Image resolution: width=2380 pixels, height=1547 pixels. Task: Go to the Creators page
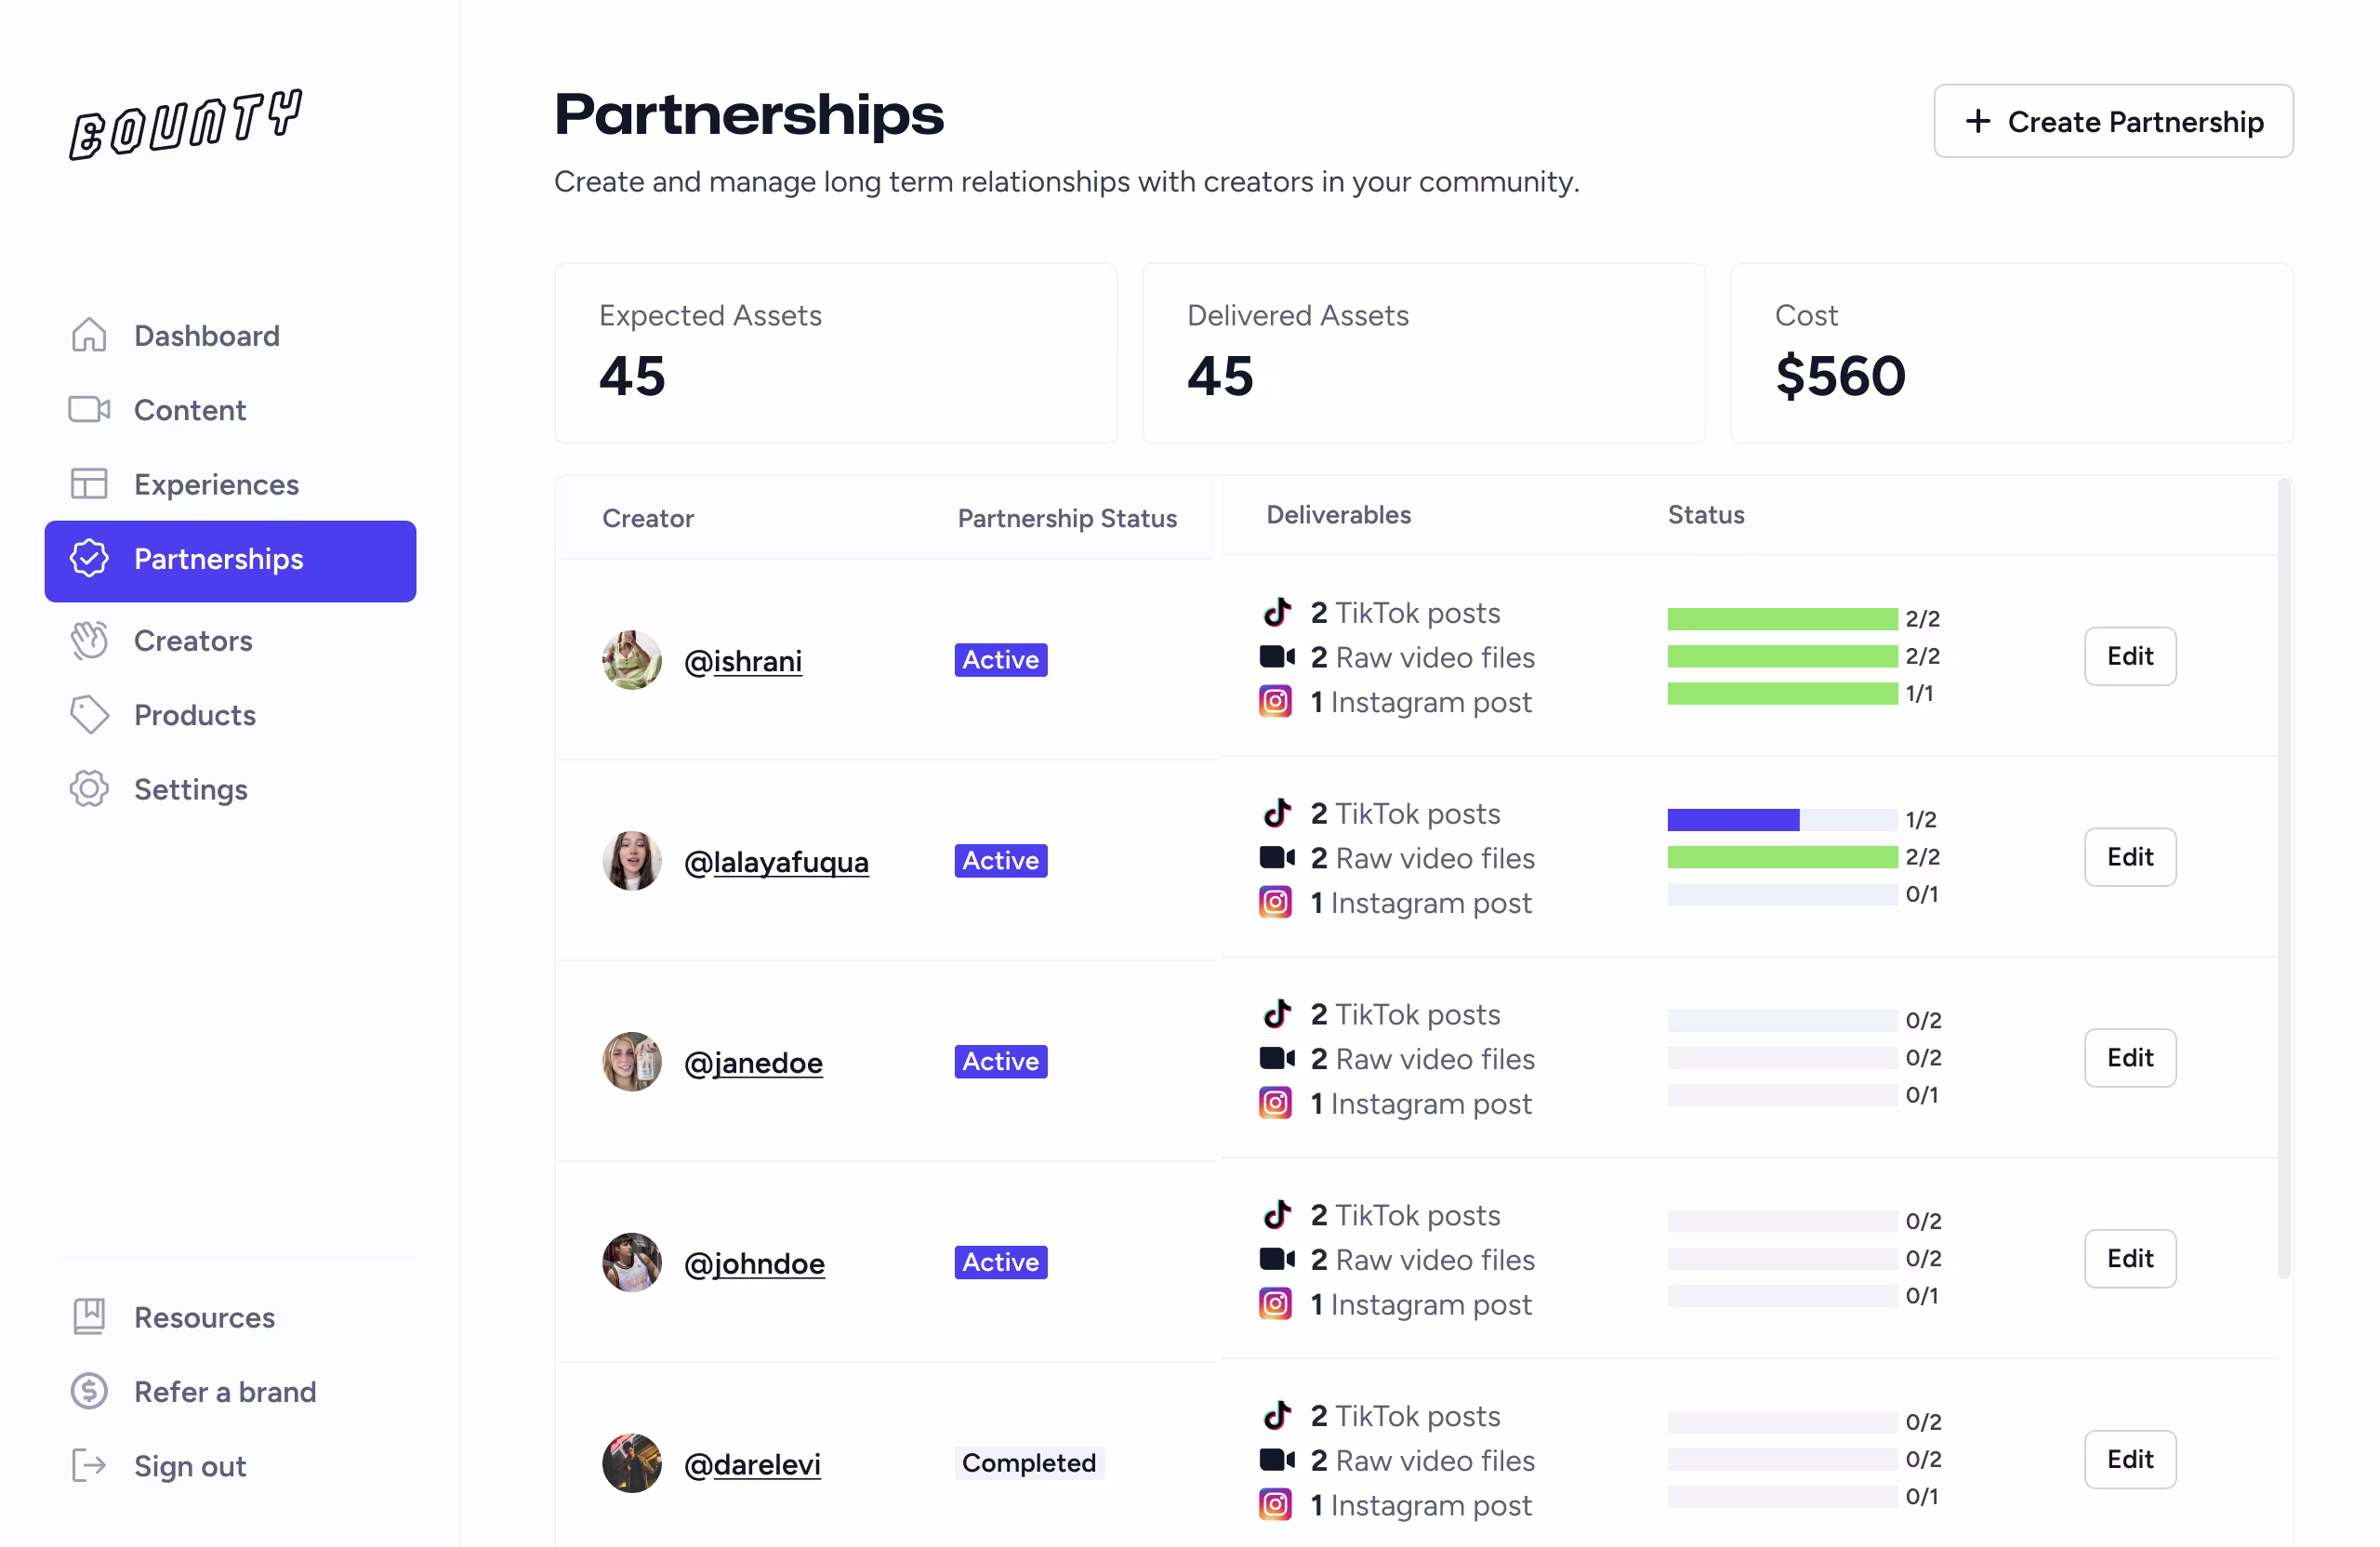tap(193, 640)
